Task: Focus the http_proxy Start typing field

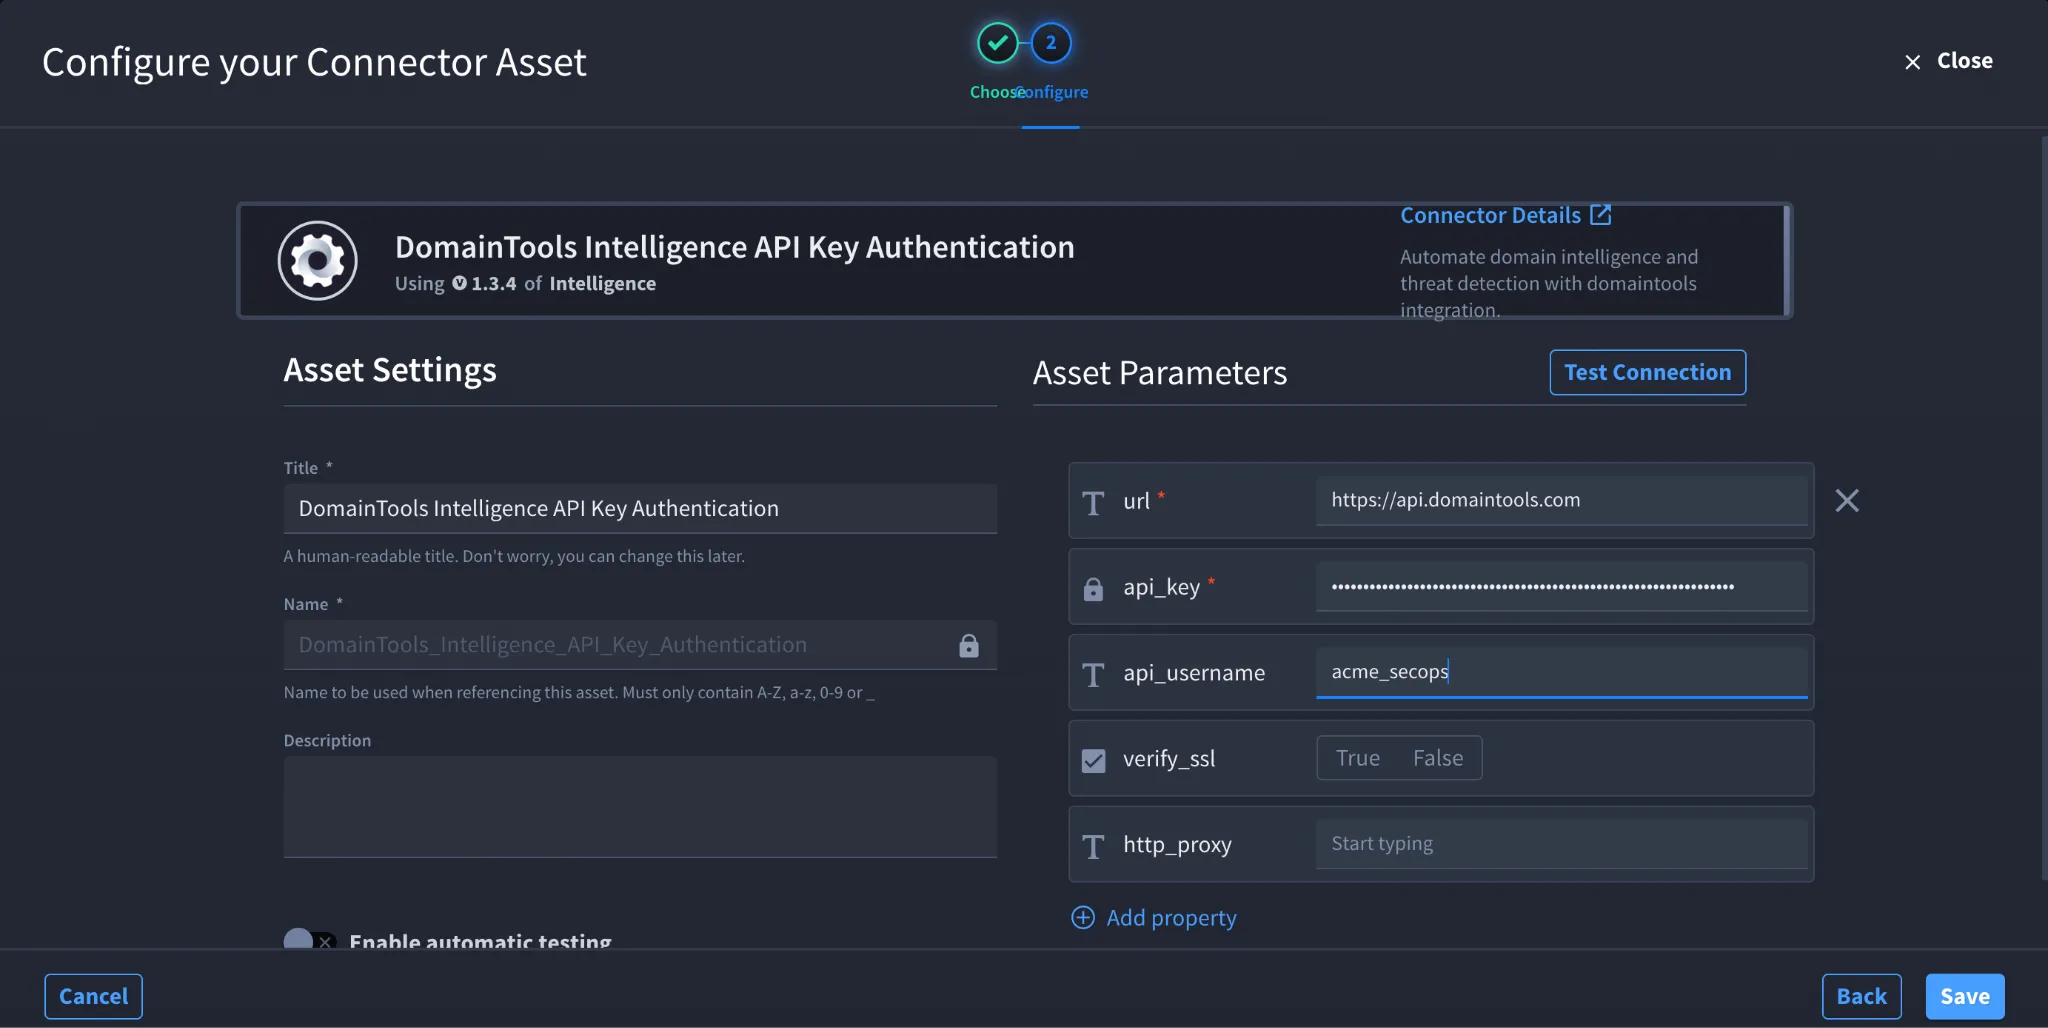Action: coord(1561,844)
